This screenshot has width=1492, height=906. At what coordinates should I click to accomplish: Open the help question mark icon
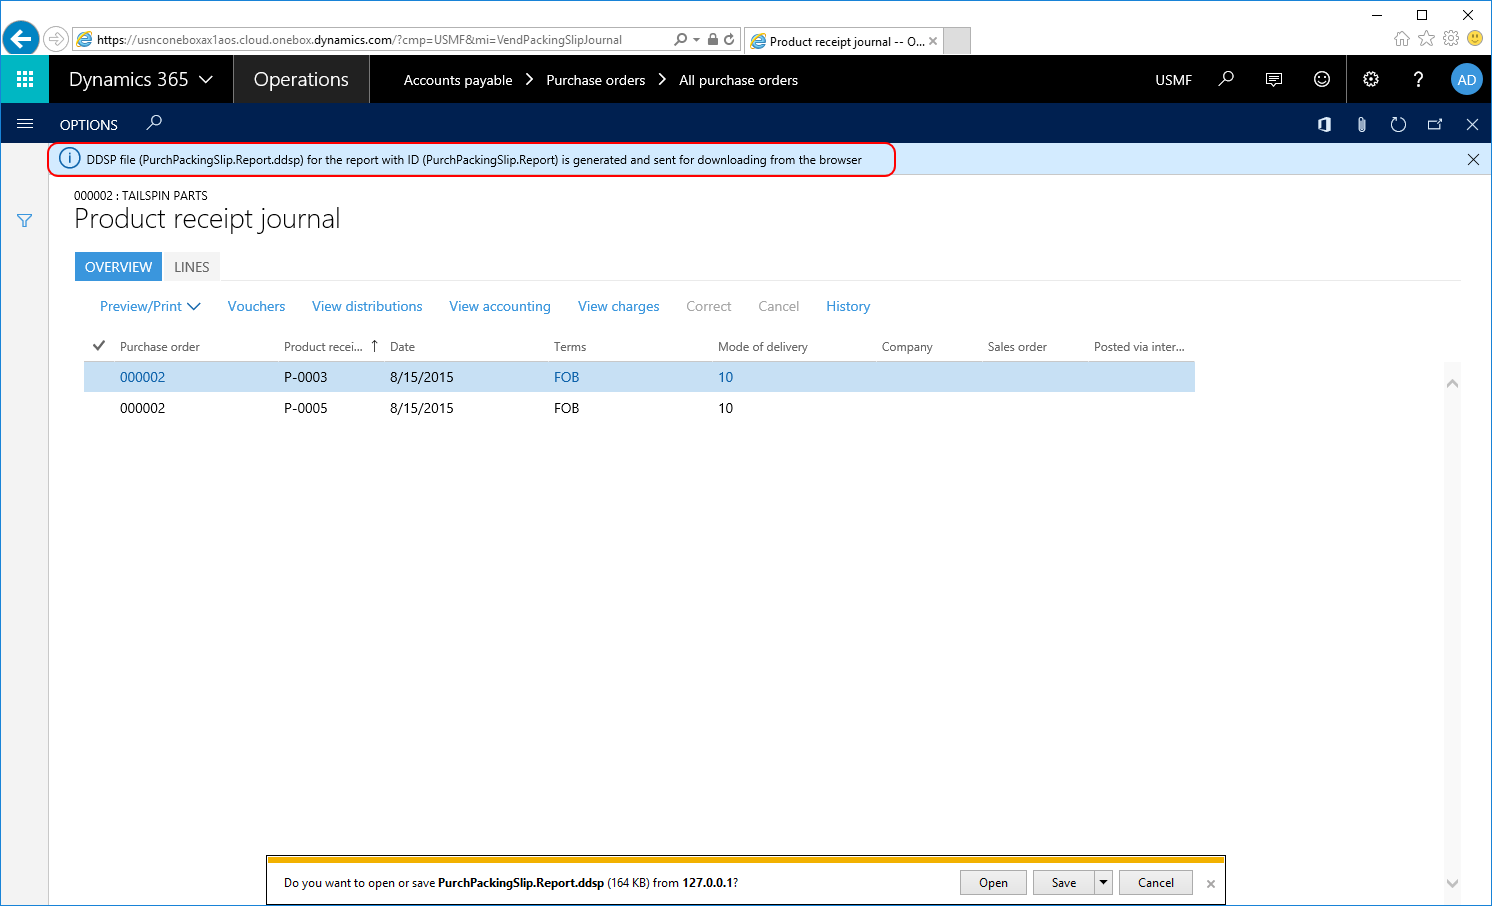click(x=1418, y=79)
